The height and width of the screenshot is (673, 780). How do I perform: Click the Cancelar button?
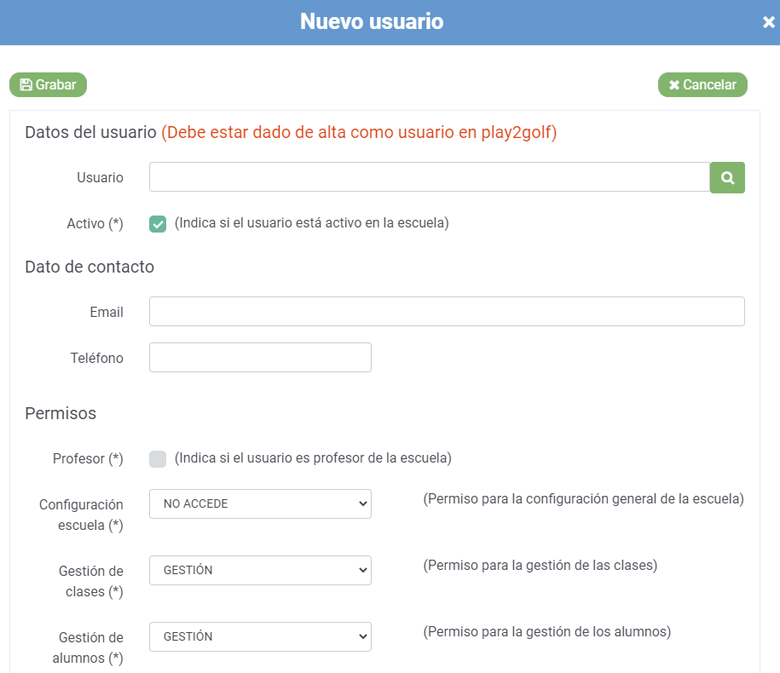click(702, 85)
